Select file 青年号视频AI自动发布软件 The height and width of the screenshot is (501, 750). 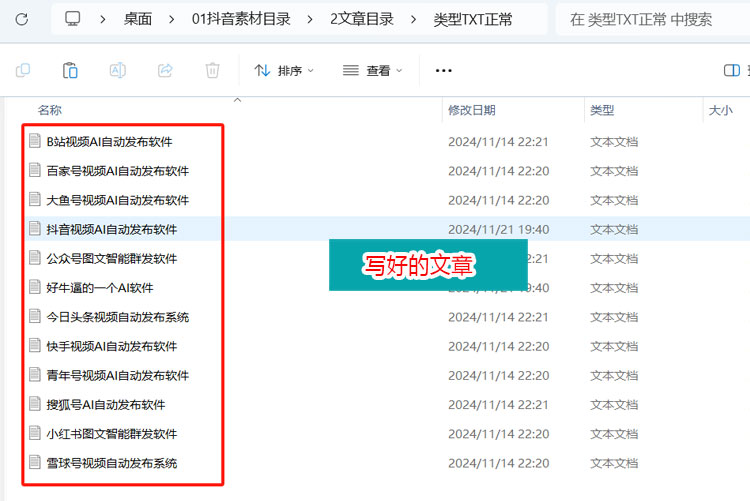click(118, 375)
